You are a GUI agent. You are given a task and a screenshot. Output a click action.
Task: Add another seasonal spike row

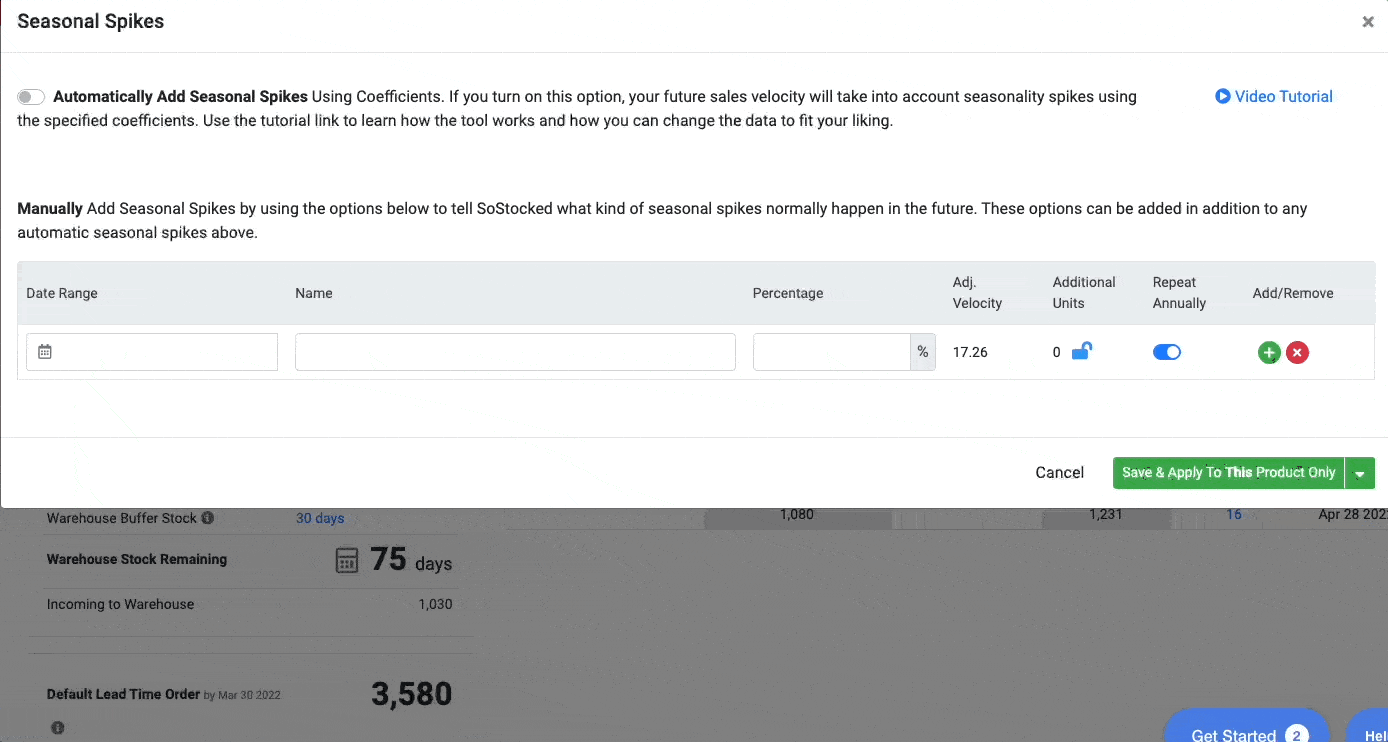point(1268,352)
